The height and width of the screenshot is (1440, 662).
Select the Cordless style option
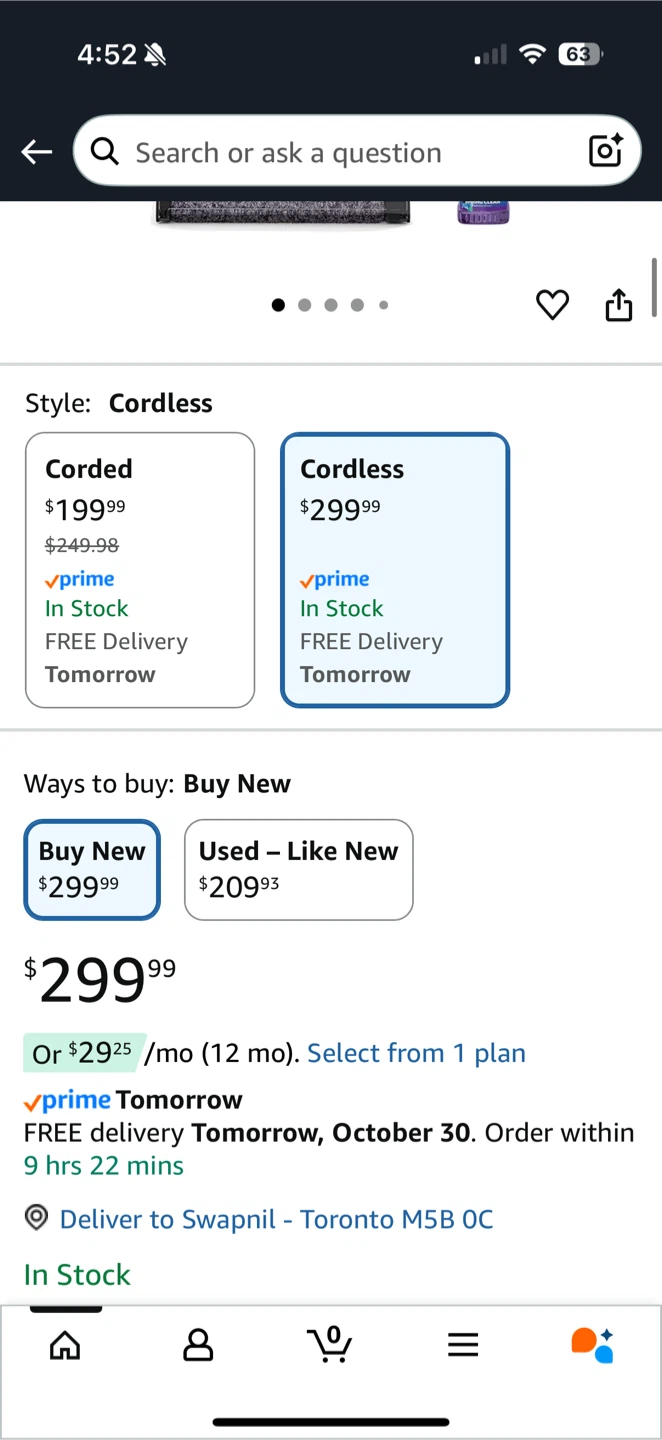point(395,570)
